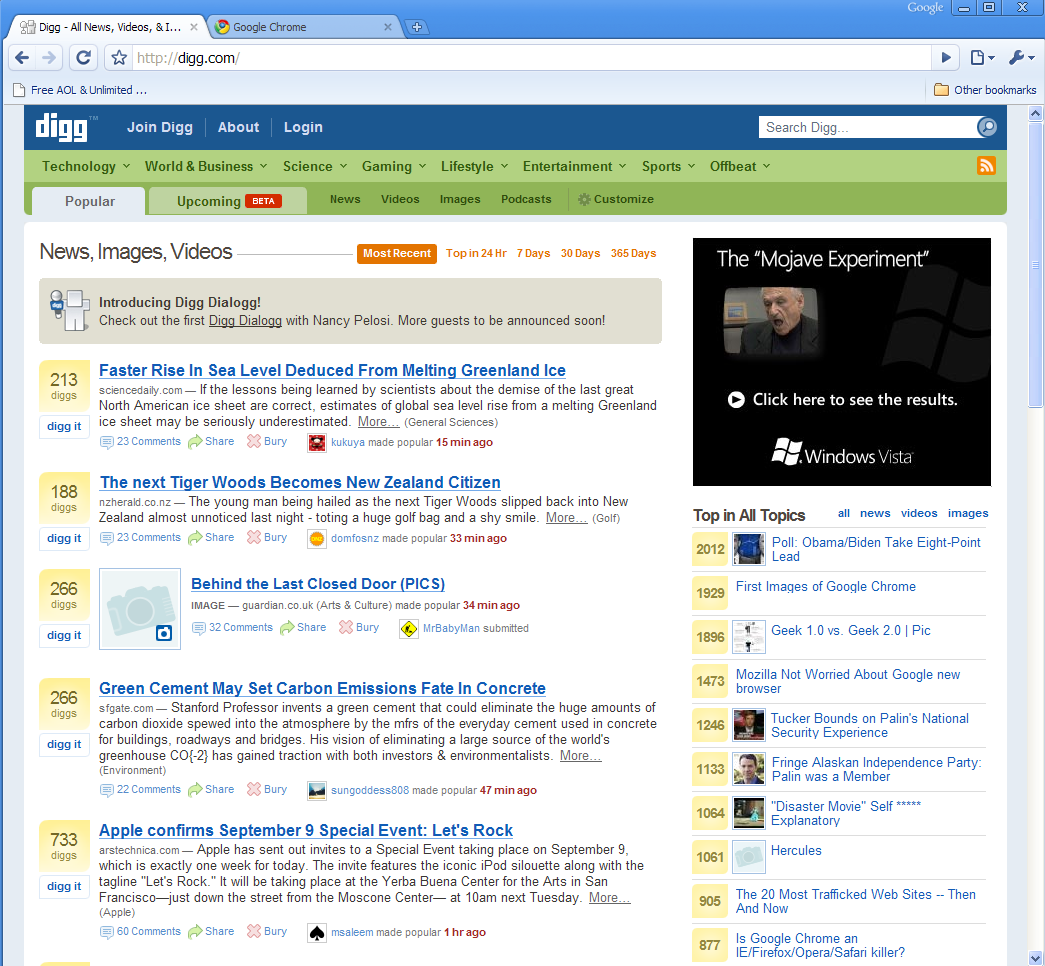Select the 7 Days filter

coord(533,253)
